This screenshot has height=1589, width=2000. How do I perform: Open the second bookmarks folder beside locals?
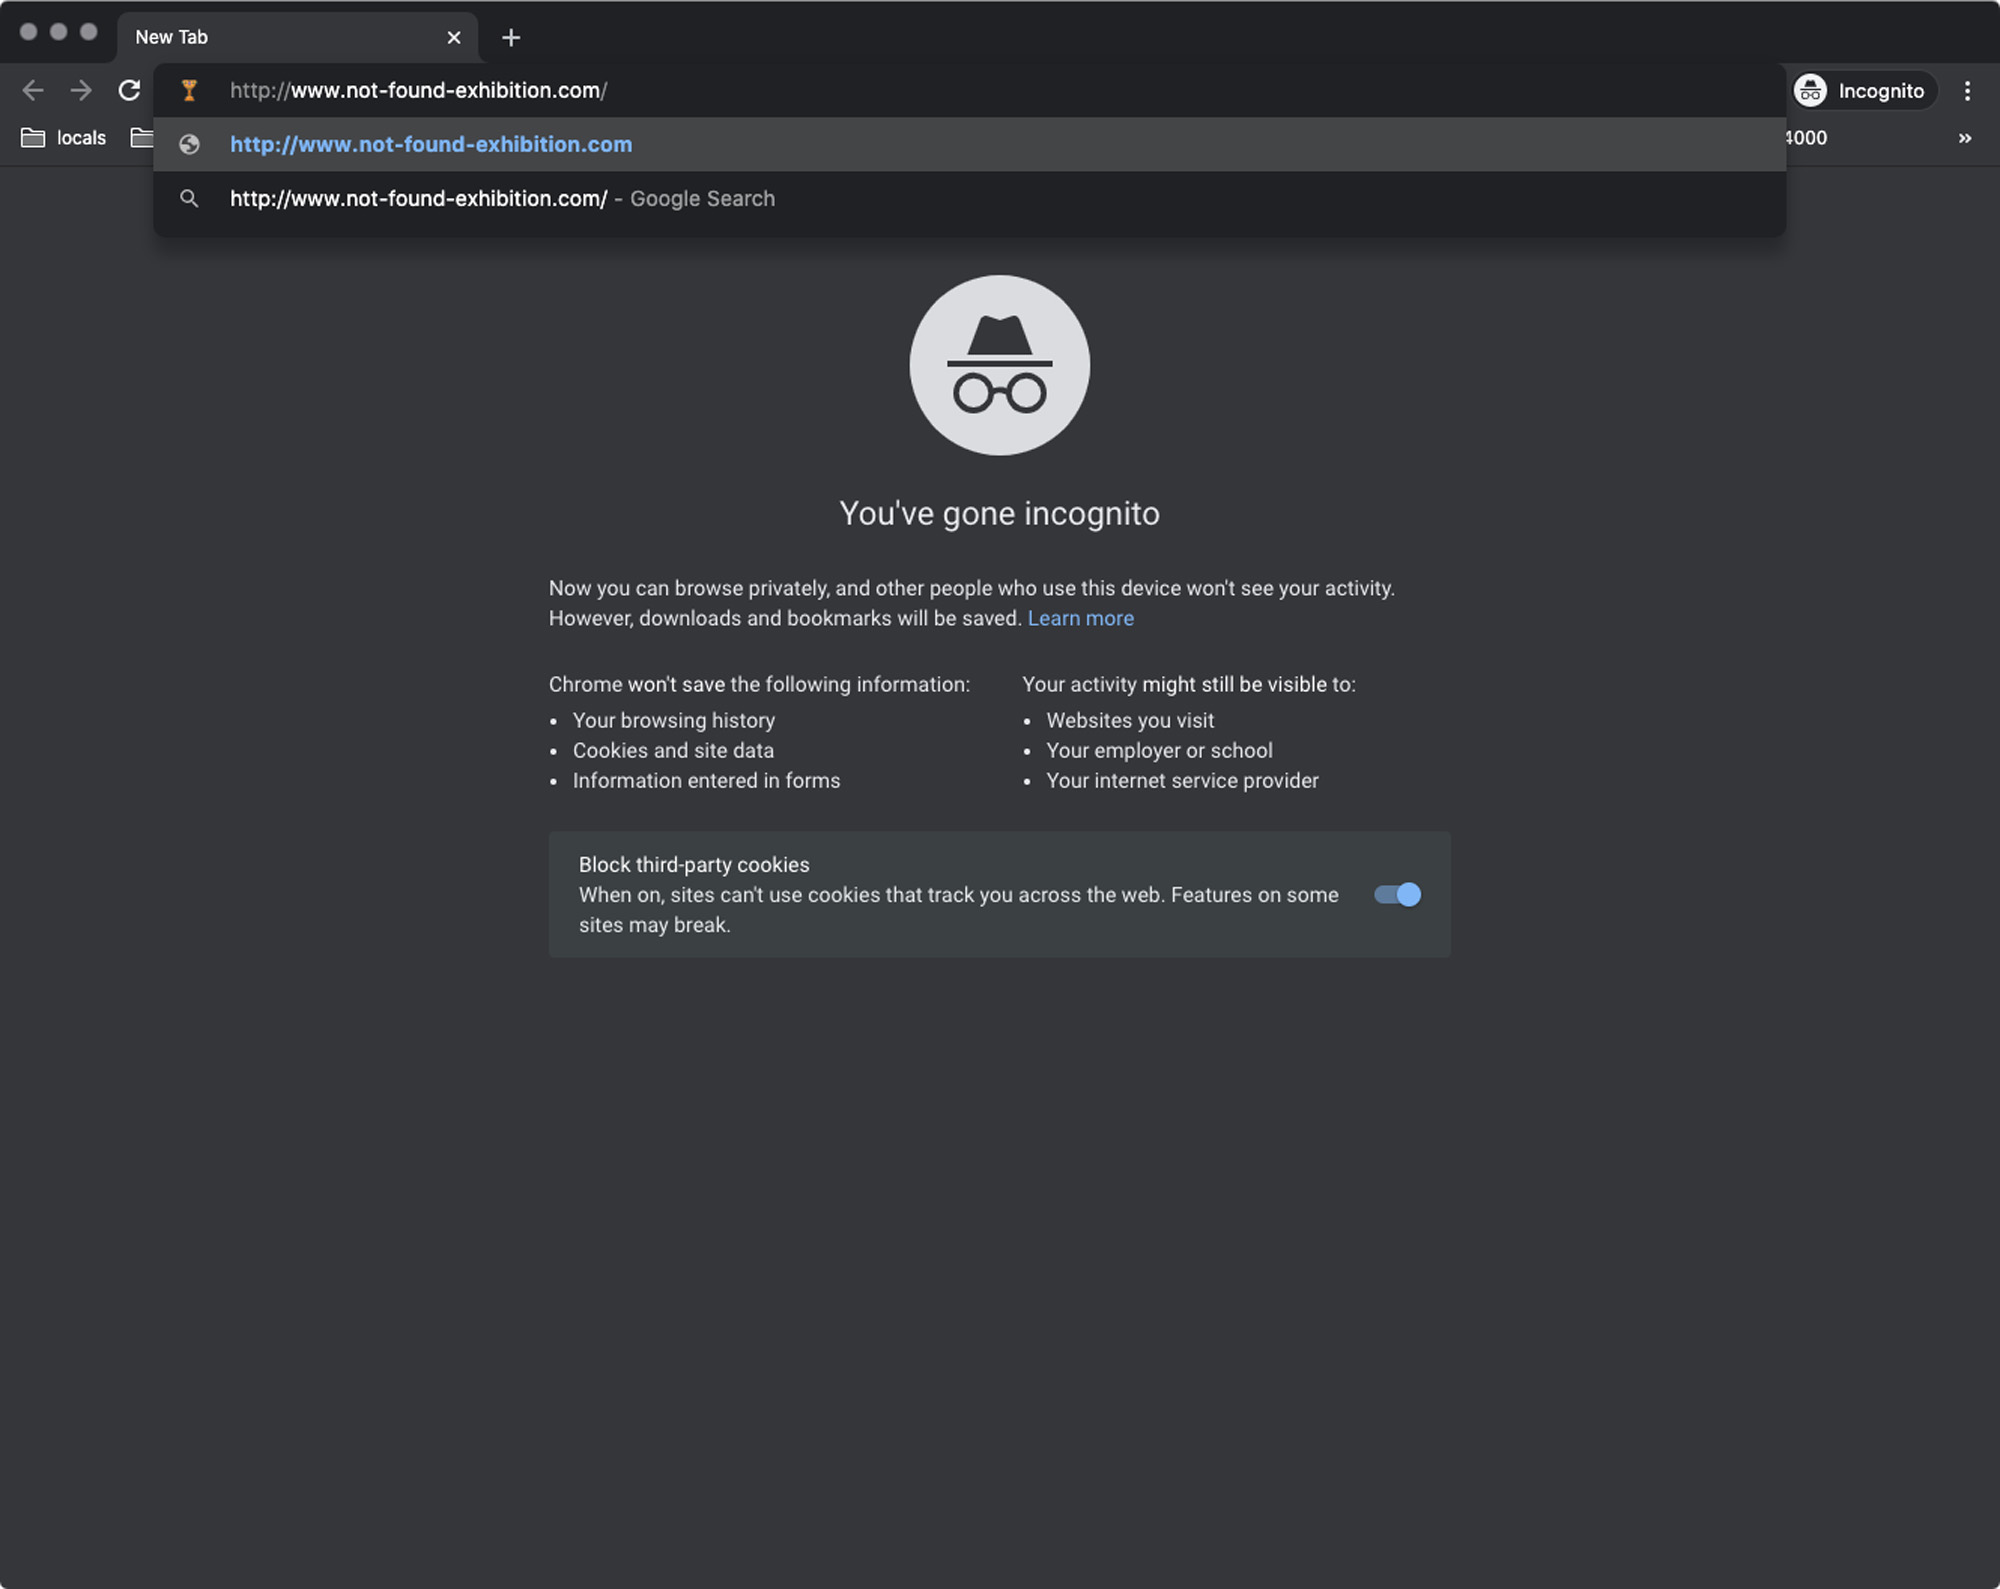[142, 138]
